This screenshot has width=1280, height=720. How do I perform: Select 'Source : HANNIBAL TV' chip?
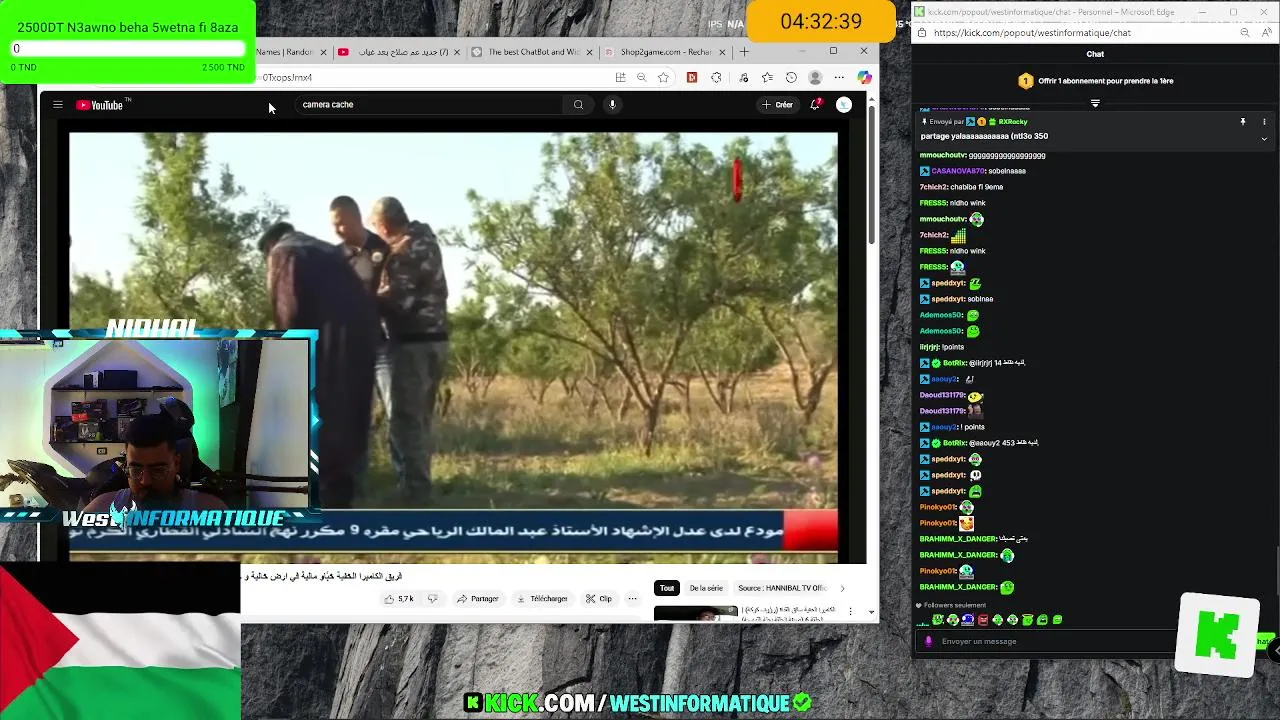point(782,588)
